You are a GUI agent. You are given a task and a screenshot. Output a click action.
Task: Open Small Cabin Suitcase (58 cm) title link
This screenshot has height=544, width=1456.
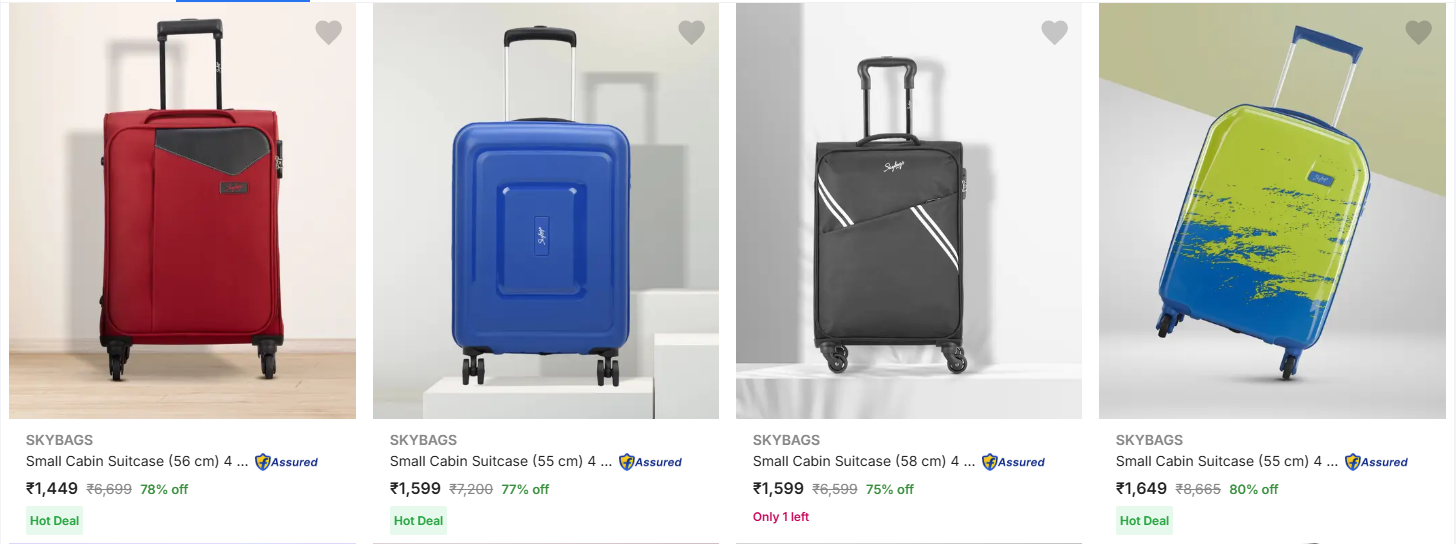click(863, 461)
